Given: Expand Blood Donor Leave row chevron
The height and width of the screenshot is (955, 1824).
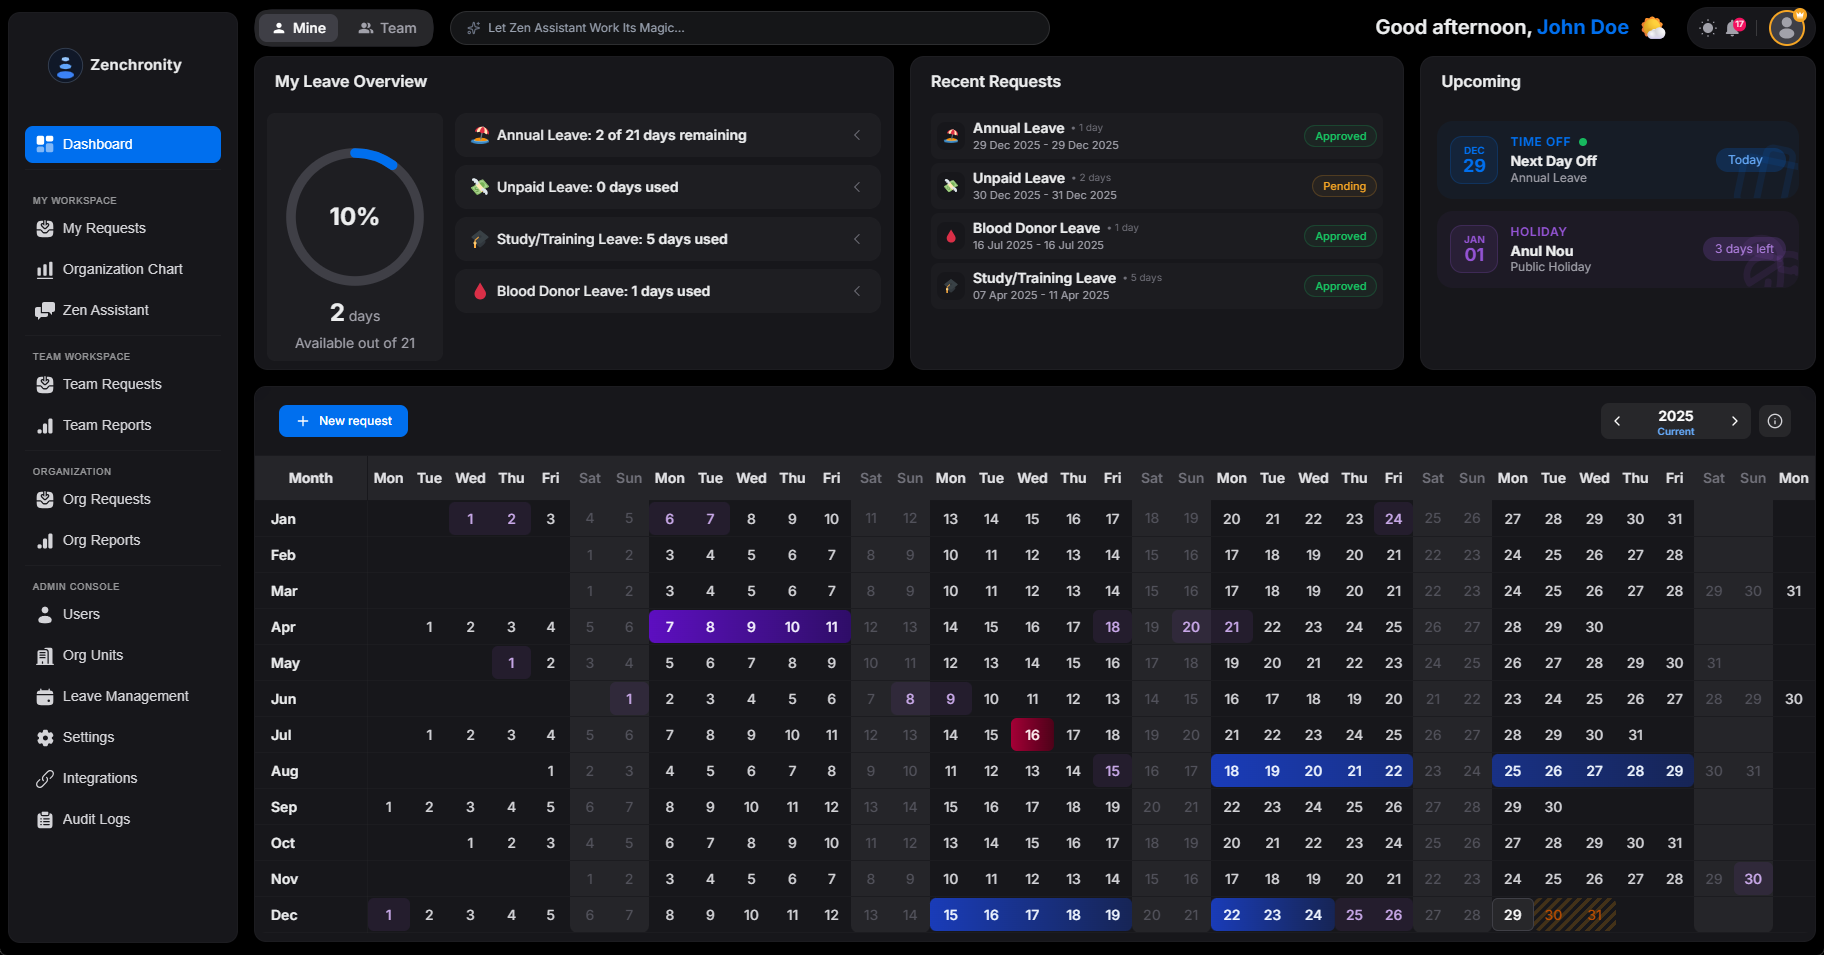Looking at the screenshot, I should [x=857, y=291].
